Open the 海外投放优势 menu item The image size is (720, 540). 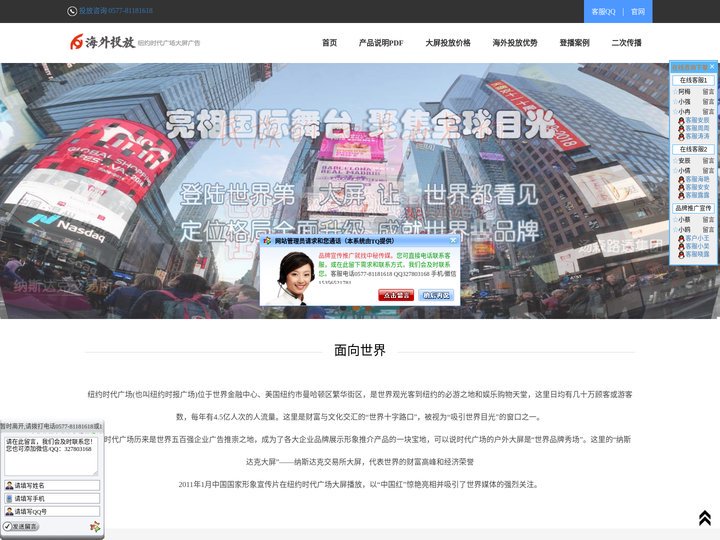tap(515, 43)
